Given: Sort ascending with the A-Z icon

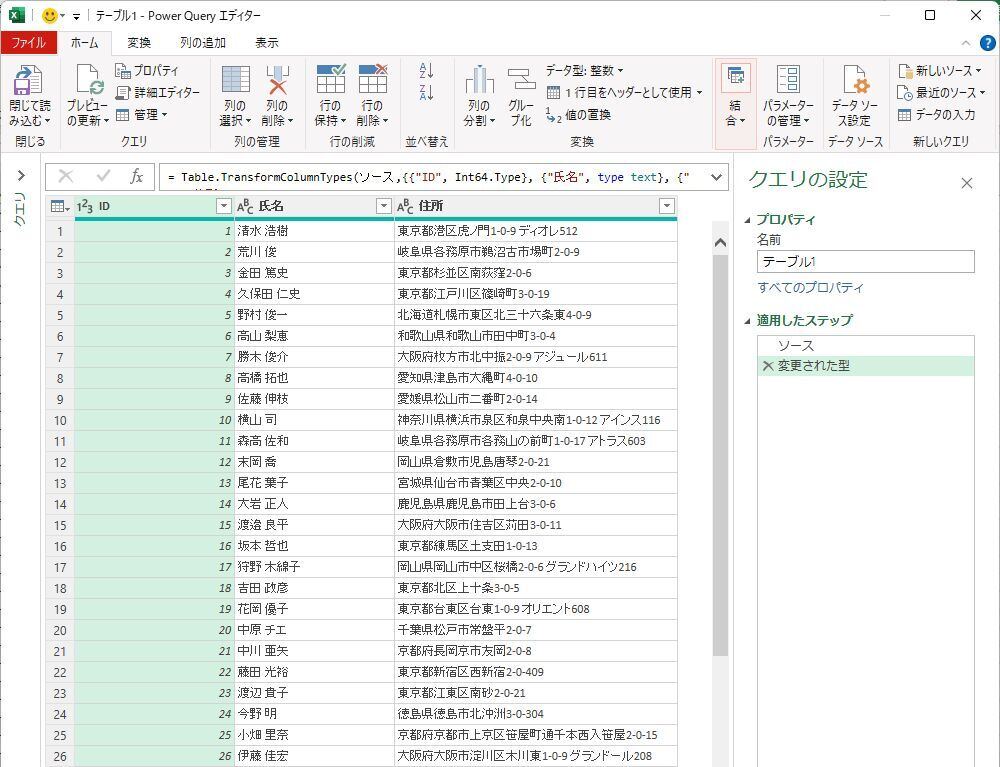Looking at the screenshot, I should point(427,70).
